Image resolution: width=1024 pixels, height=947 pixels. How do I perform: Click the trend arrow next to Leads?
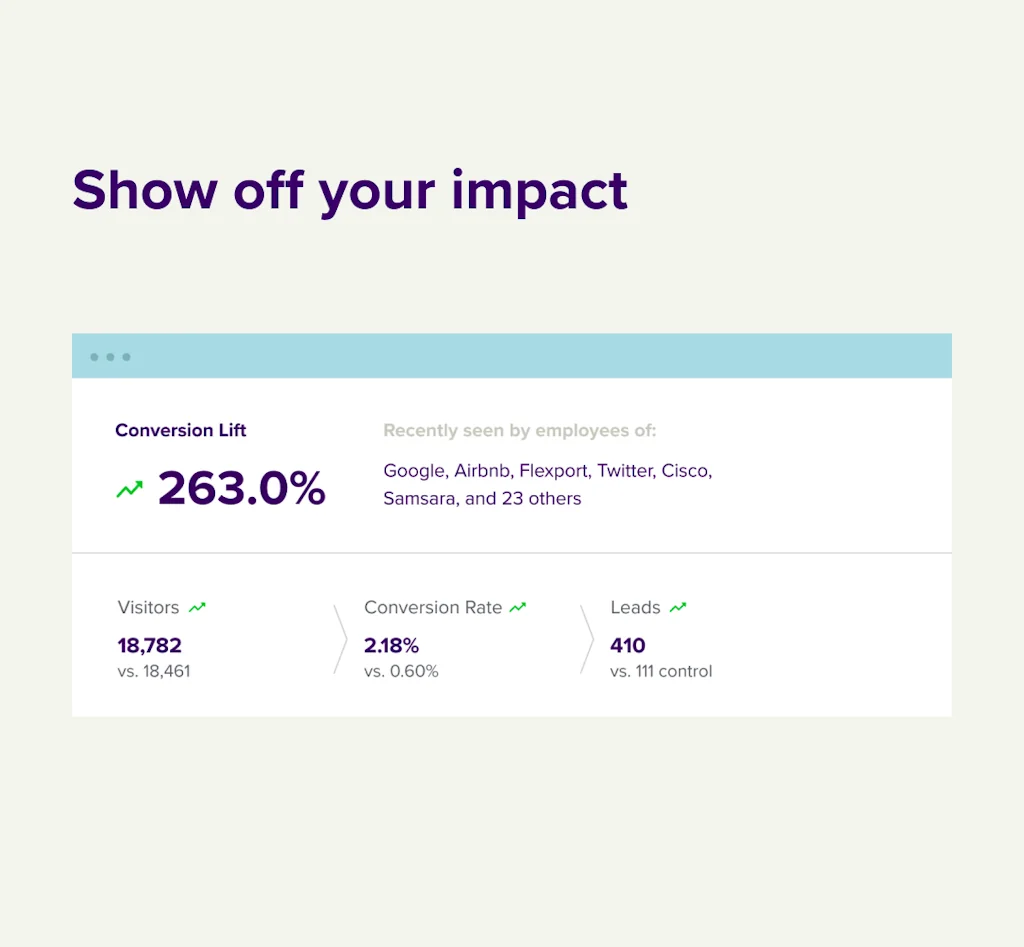678,607
